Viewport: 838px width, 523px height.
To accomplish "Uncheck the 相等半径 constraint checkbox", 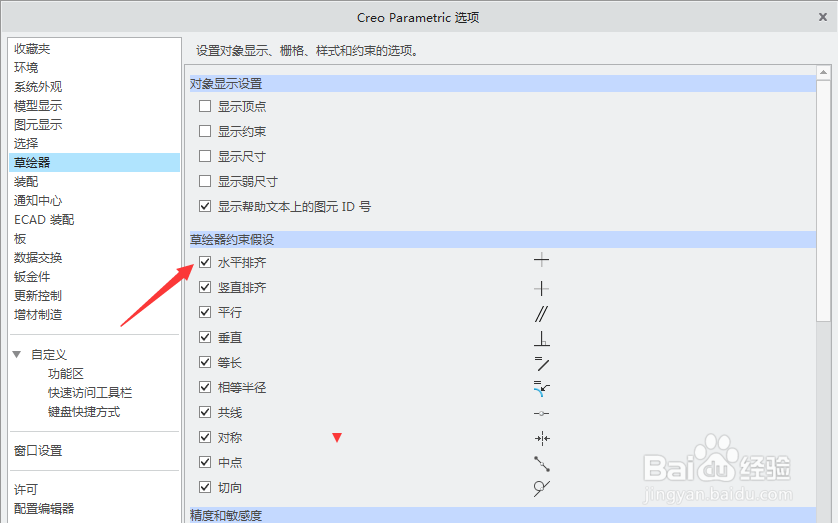I will (205, 387).
